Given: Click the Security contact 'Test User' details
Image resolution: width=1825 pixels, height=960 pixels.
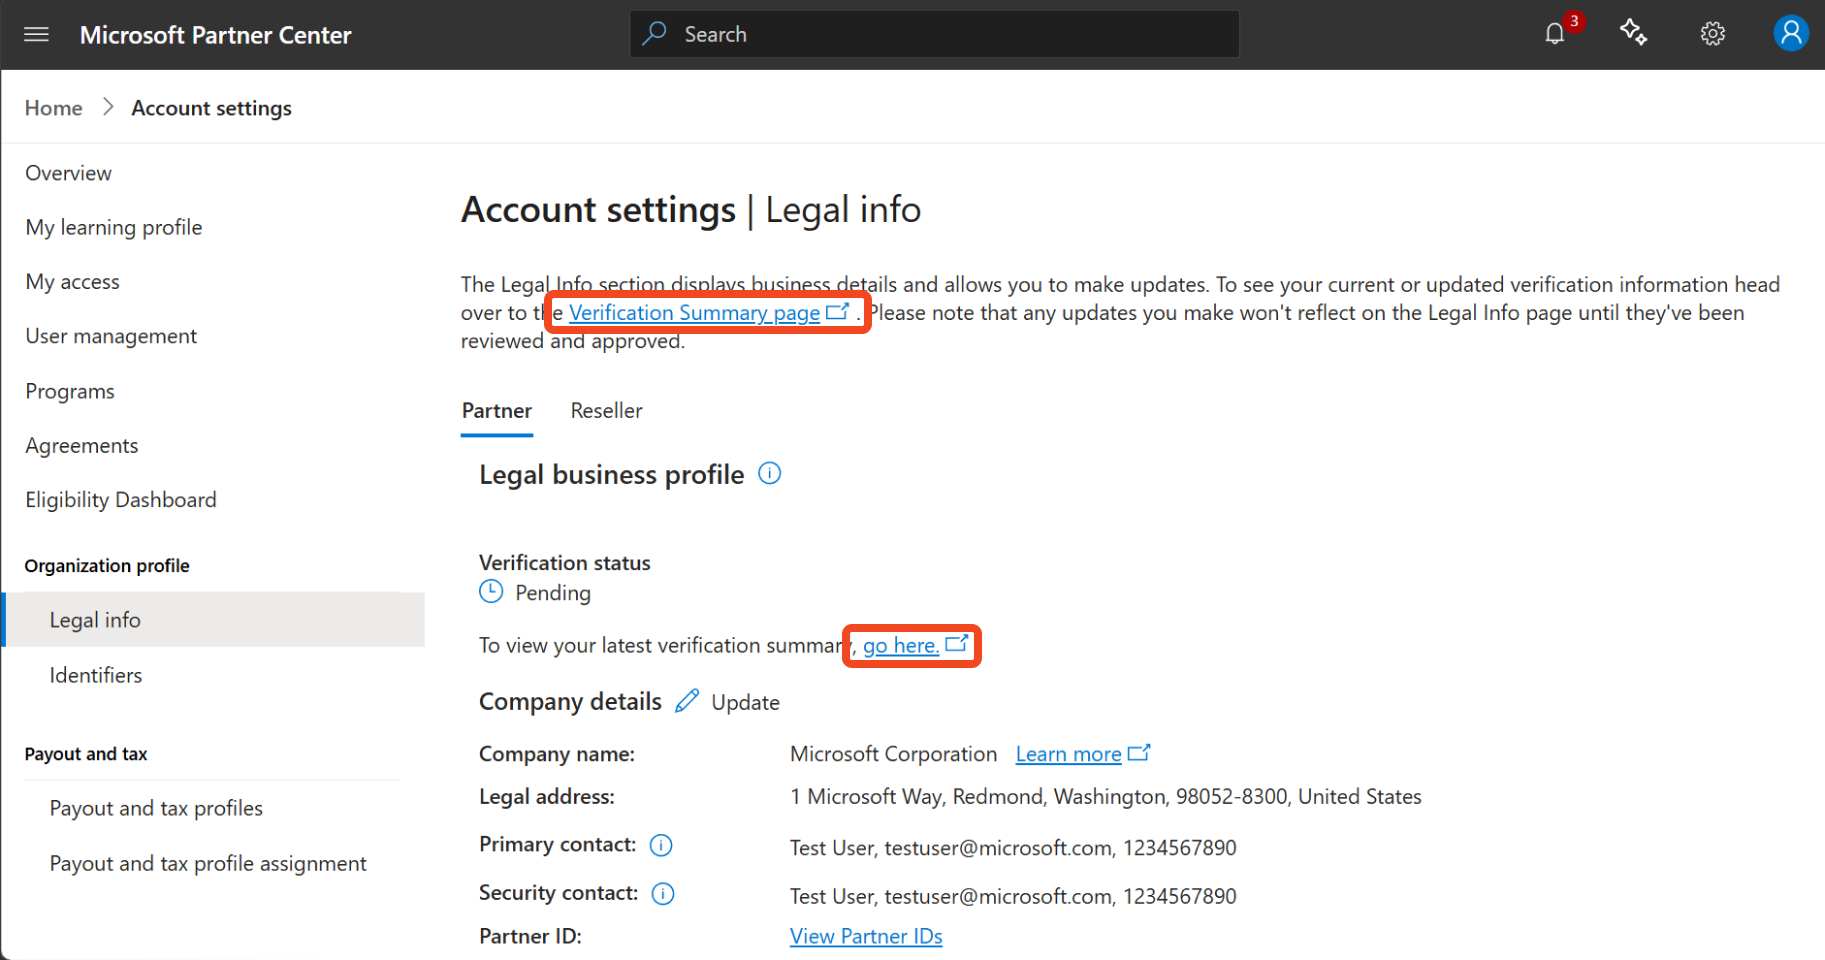Looking at the screenshot, I should click(x=1013, y=896).
